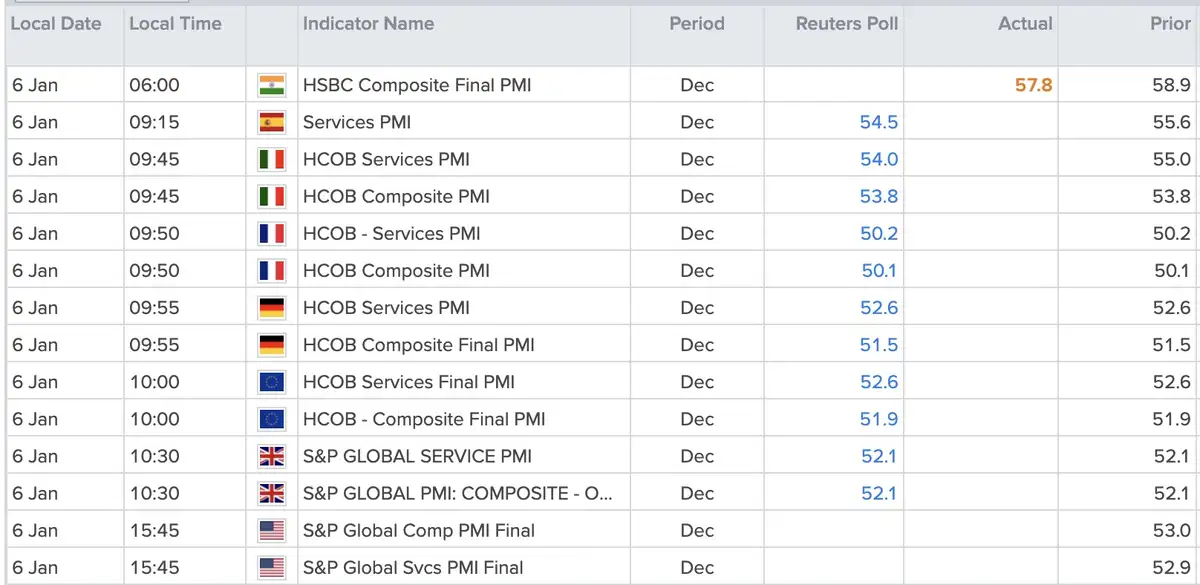Click the Reuters Poll value 50.1
Viewport: 1200px width, 585px height.
point(880,270)
